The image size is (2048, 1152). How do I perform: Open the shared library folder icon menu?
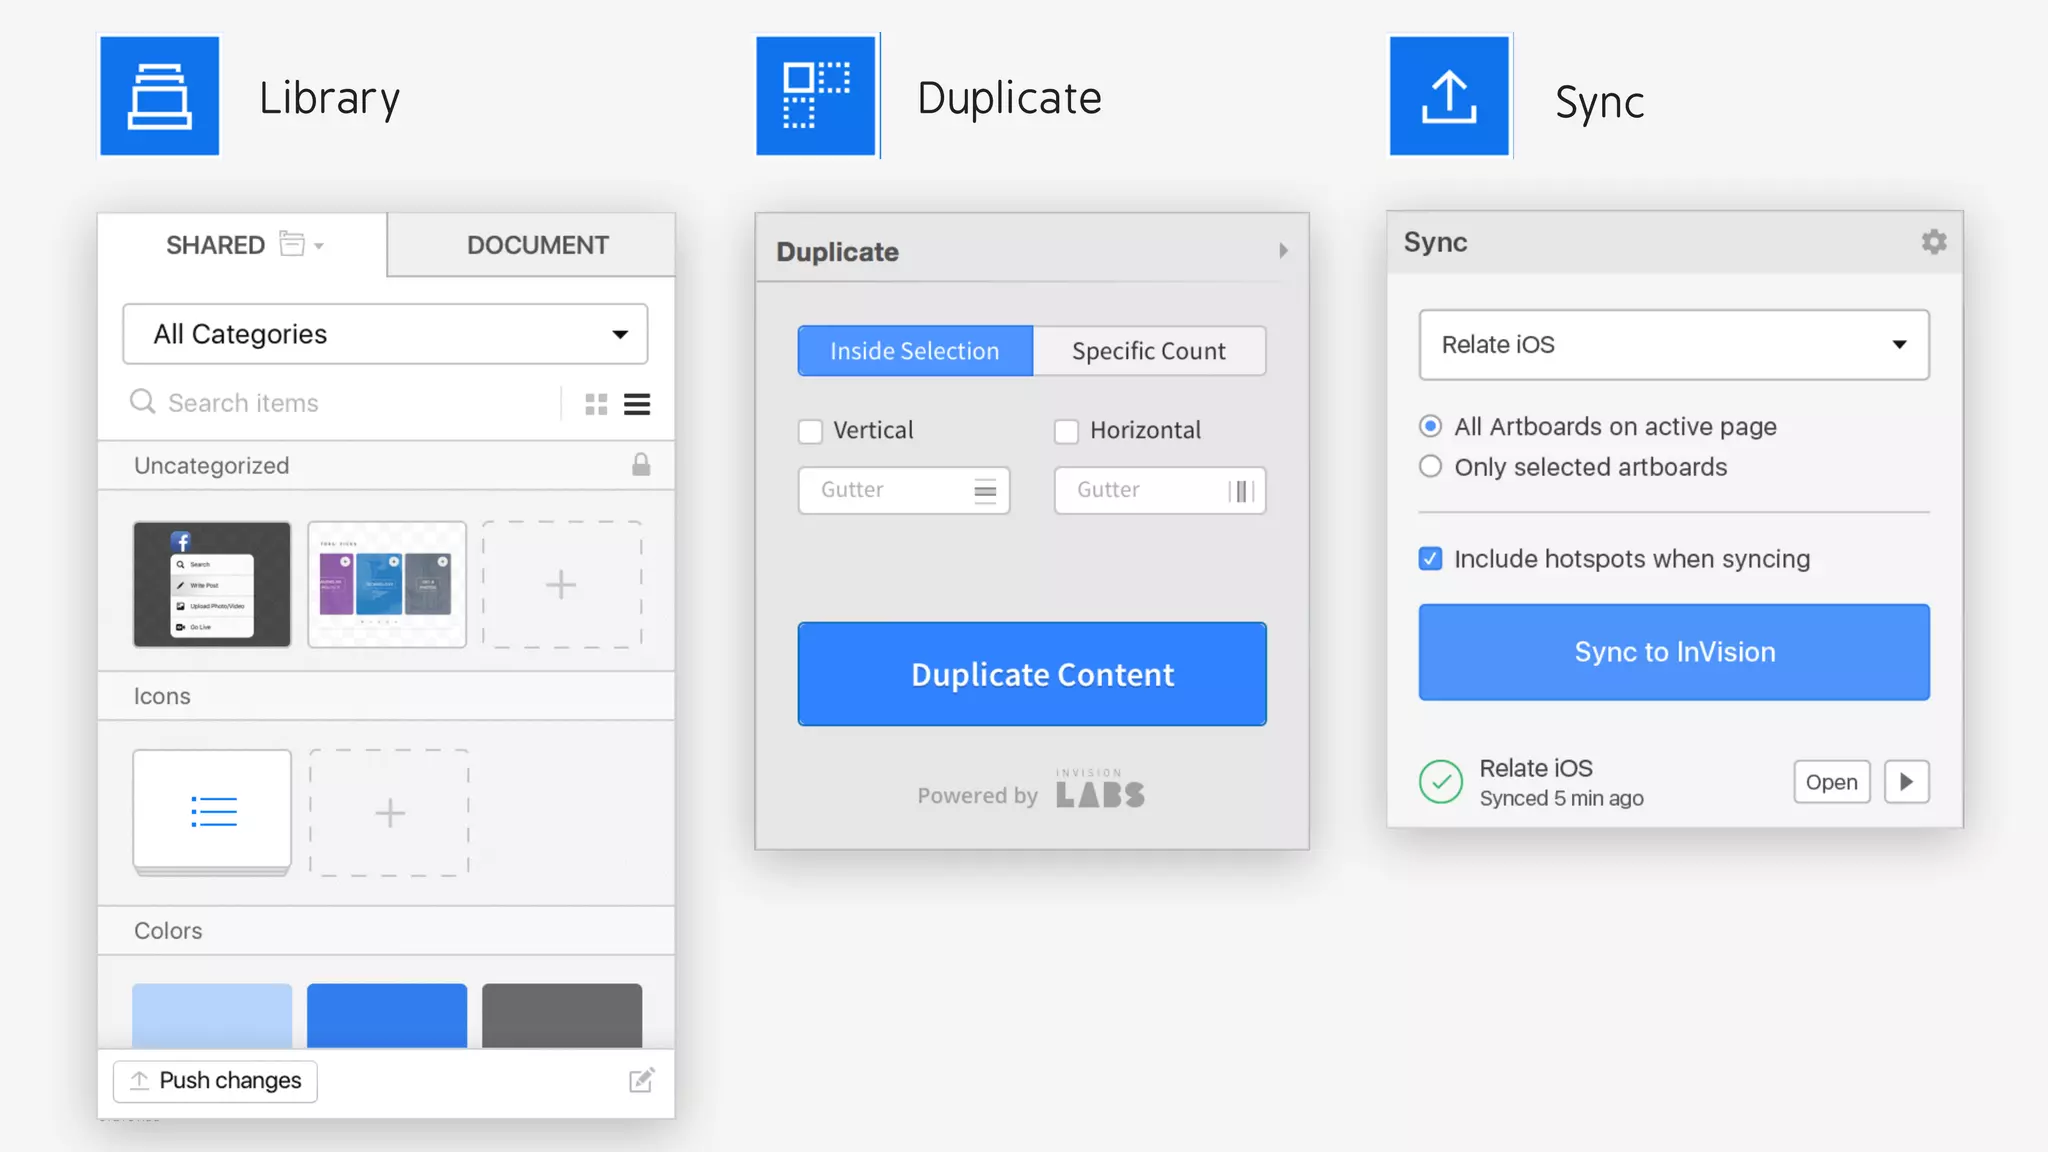pos(301,244)
